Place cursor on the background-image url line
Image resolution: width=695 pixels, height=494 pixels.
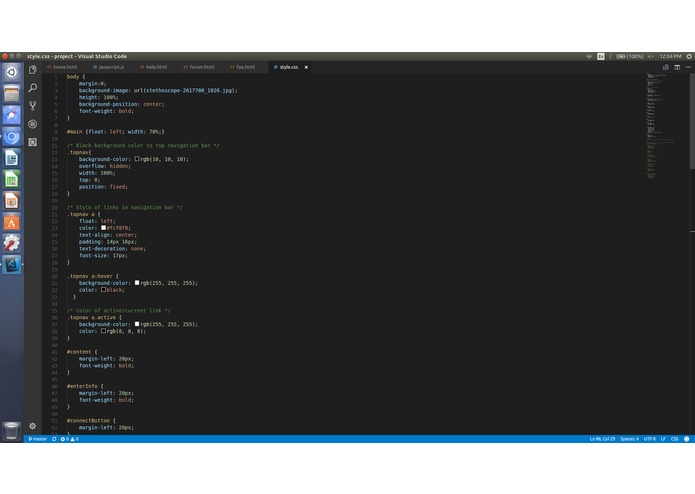(x=158, y=90)
